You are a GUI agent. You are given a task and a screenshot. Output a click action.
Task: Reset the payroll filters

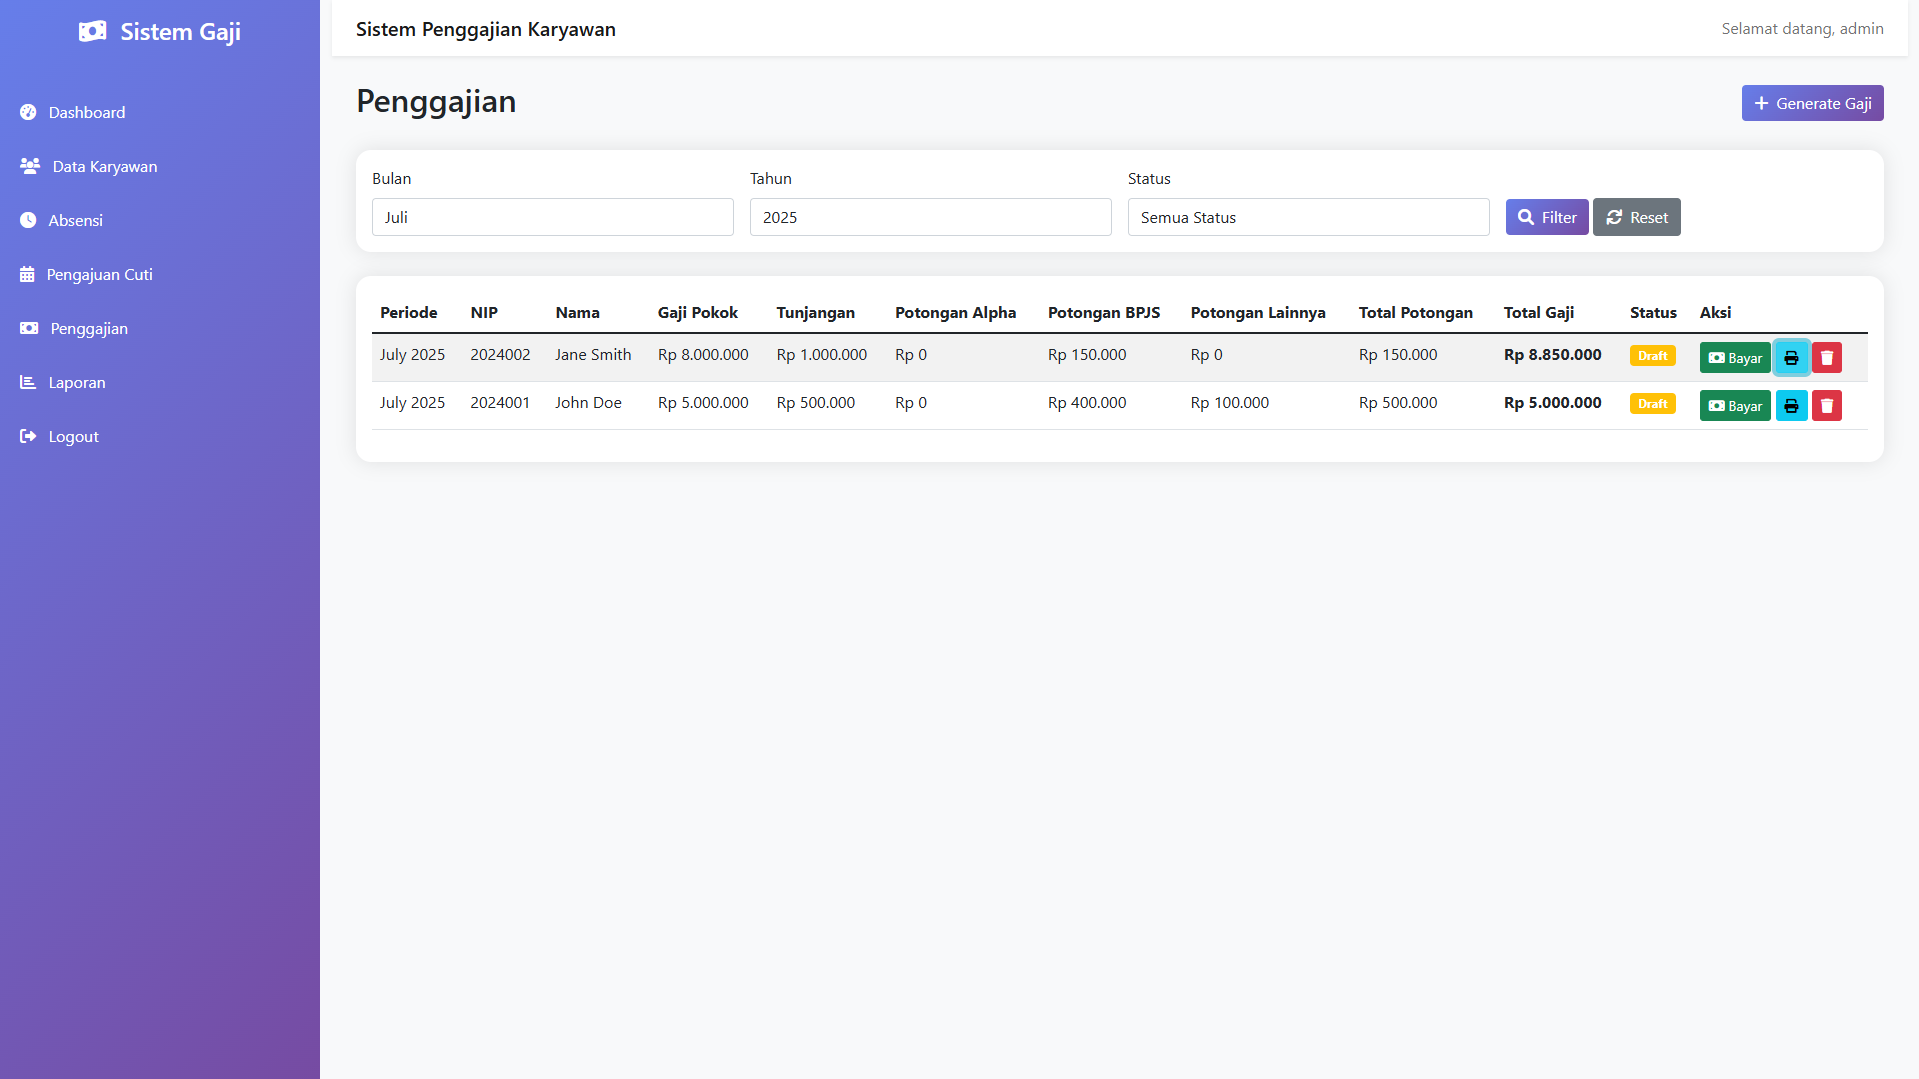pos(1636,218)
